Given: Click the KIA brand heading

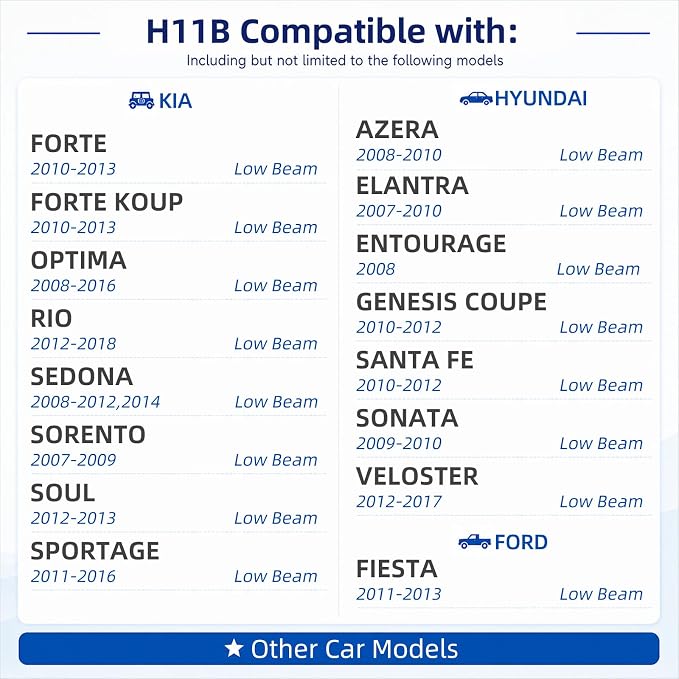Looking at the screenshot, I should pos(175,101).
